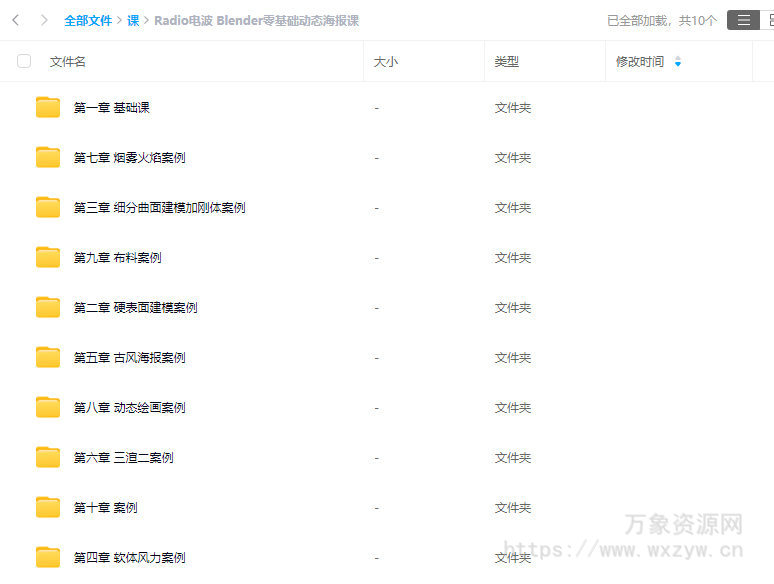Switch to grid view mode
Viewport: 774px width, 584px height.
(768, 20)
